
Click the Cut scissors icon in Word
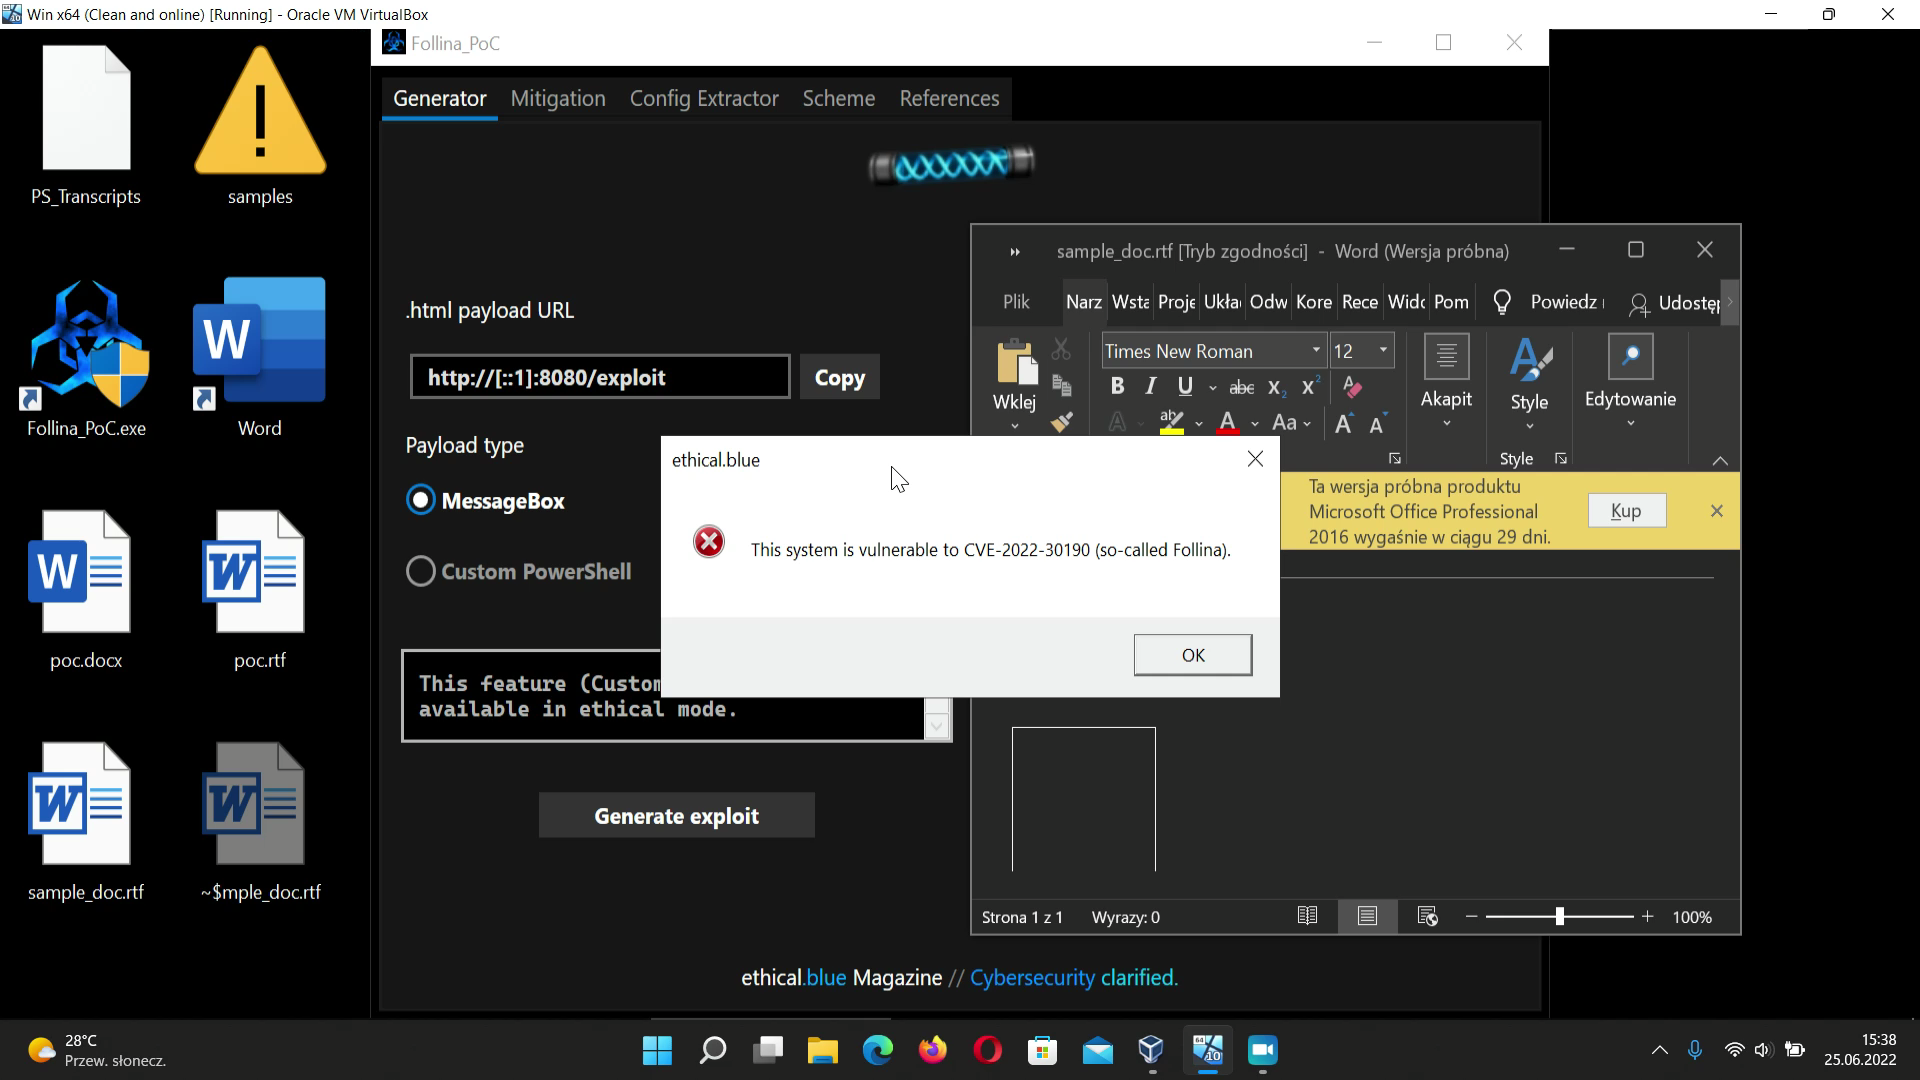tap(1061, 349)
